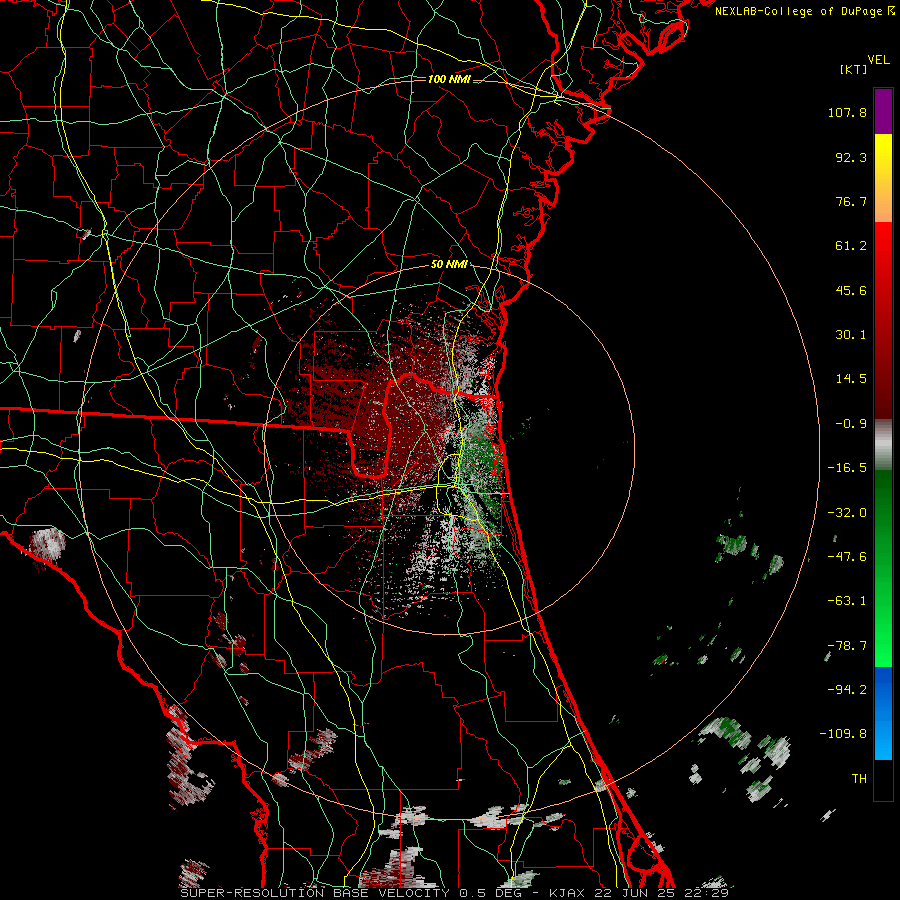
Task: Select the -109.8 knot scale value
Action: (x=844, y=734)
